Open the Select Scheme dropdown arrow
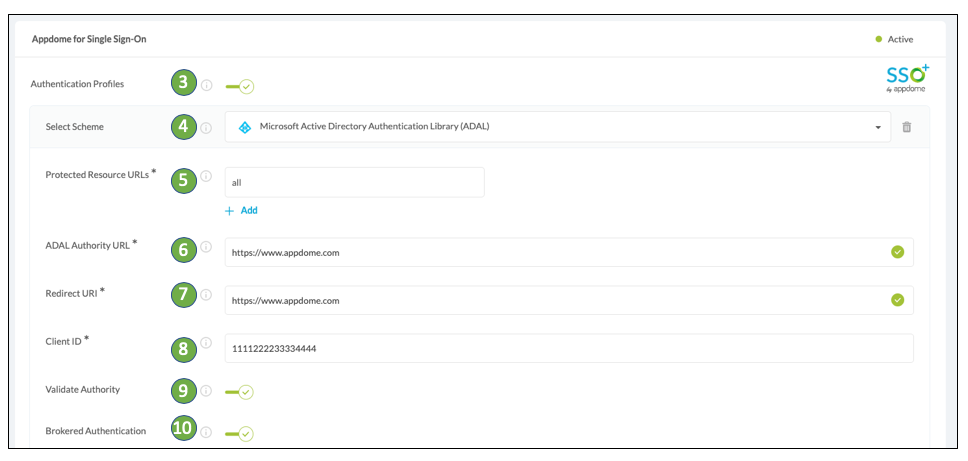 [878, 127]
